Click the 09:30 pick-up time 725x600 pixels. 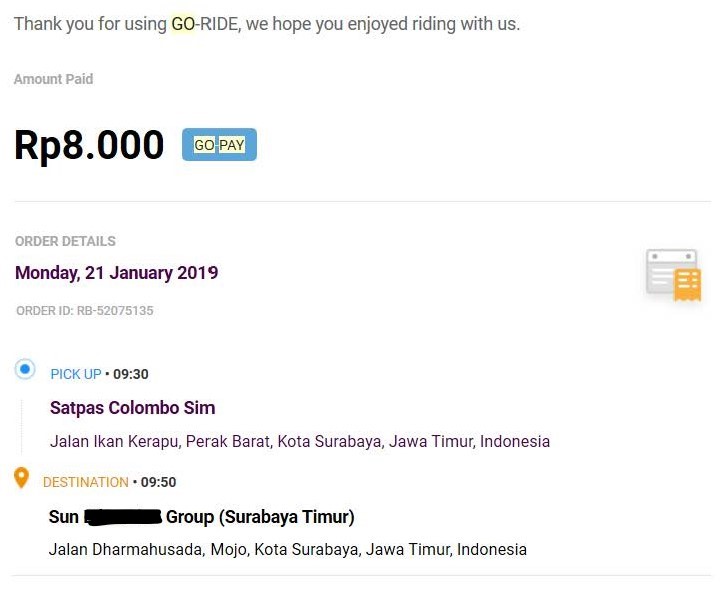click(x=131, y=374)
